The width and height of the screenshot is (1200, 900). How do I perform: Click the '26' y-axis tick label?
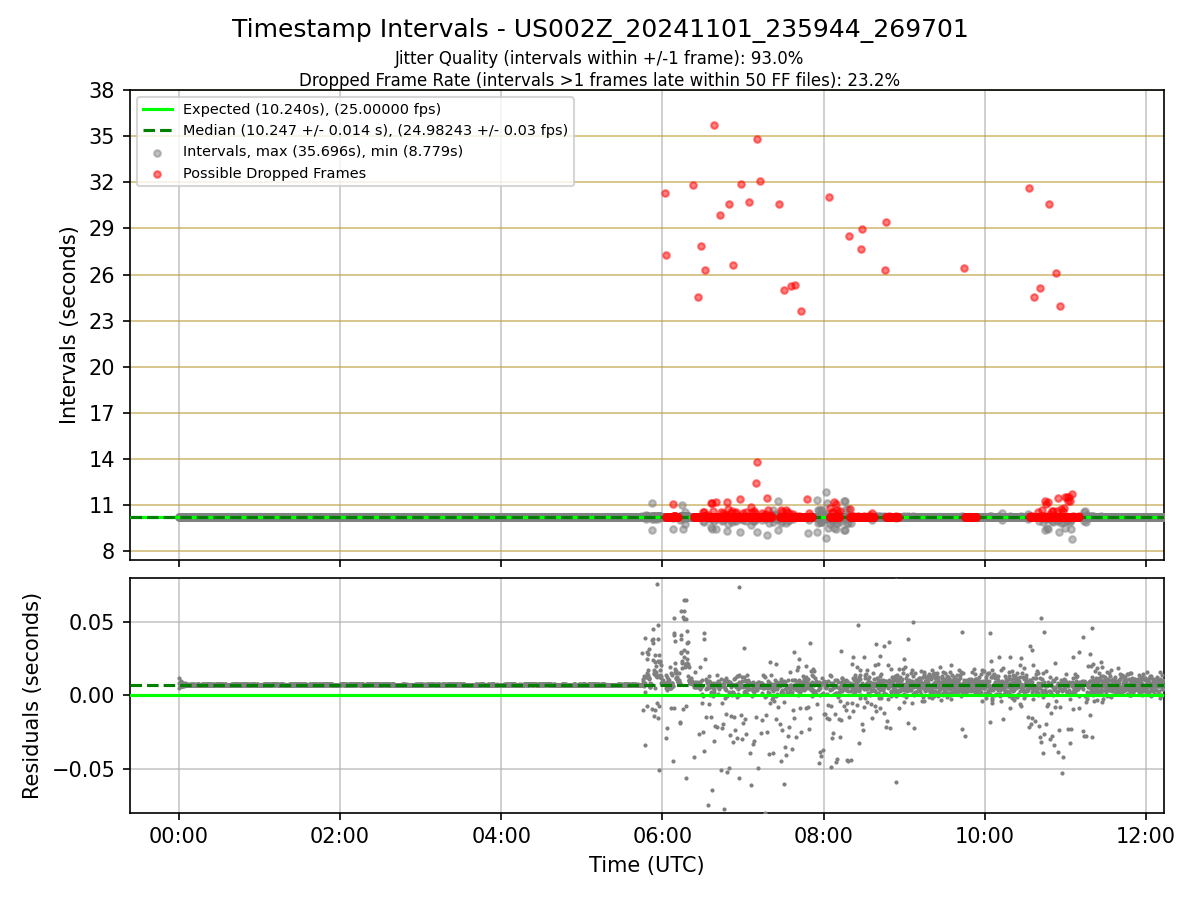(102, 275)
